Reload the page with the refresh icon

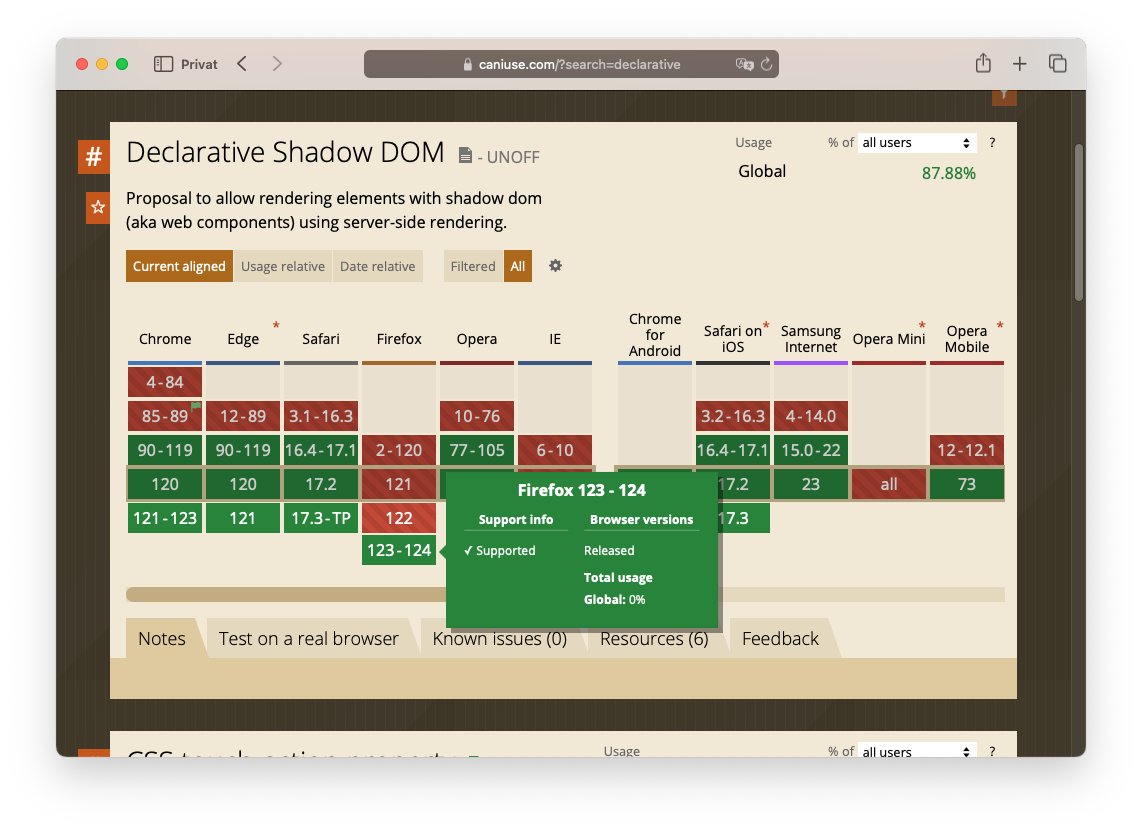[x=766, y=64]
